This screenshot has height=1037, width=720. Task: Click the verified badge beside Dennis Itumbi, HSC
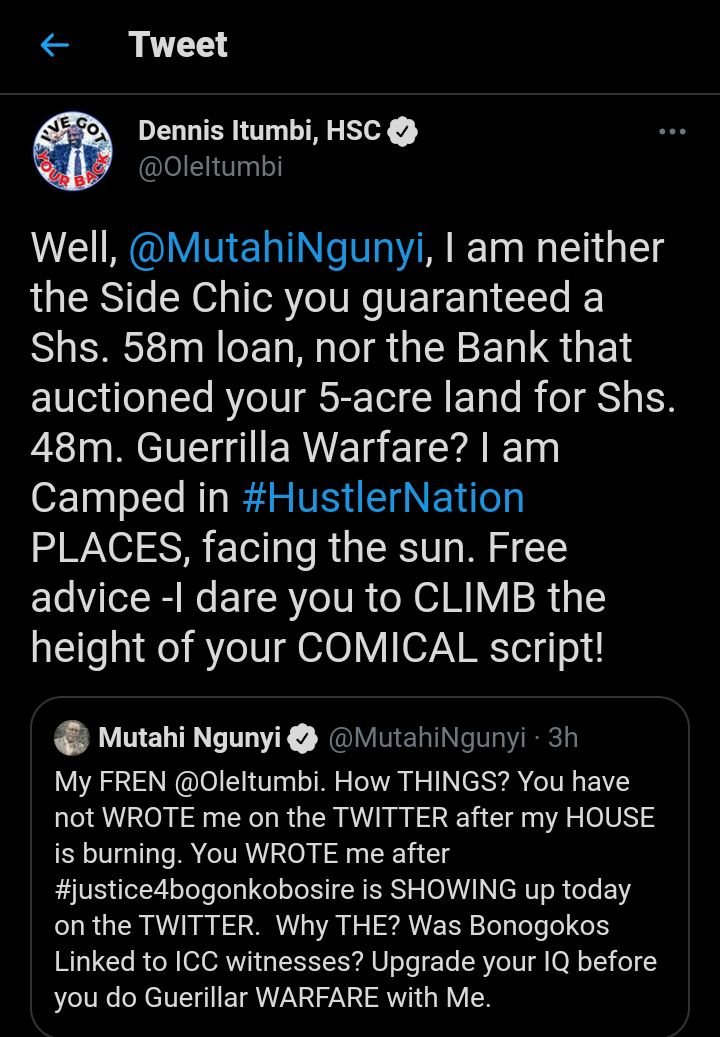[402, 131]
